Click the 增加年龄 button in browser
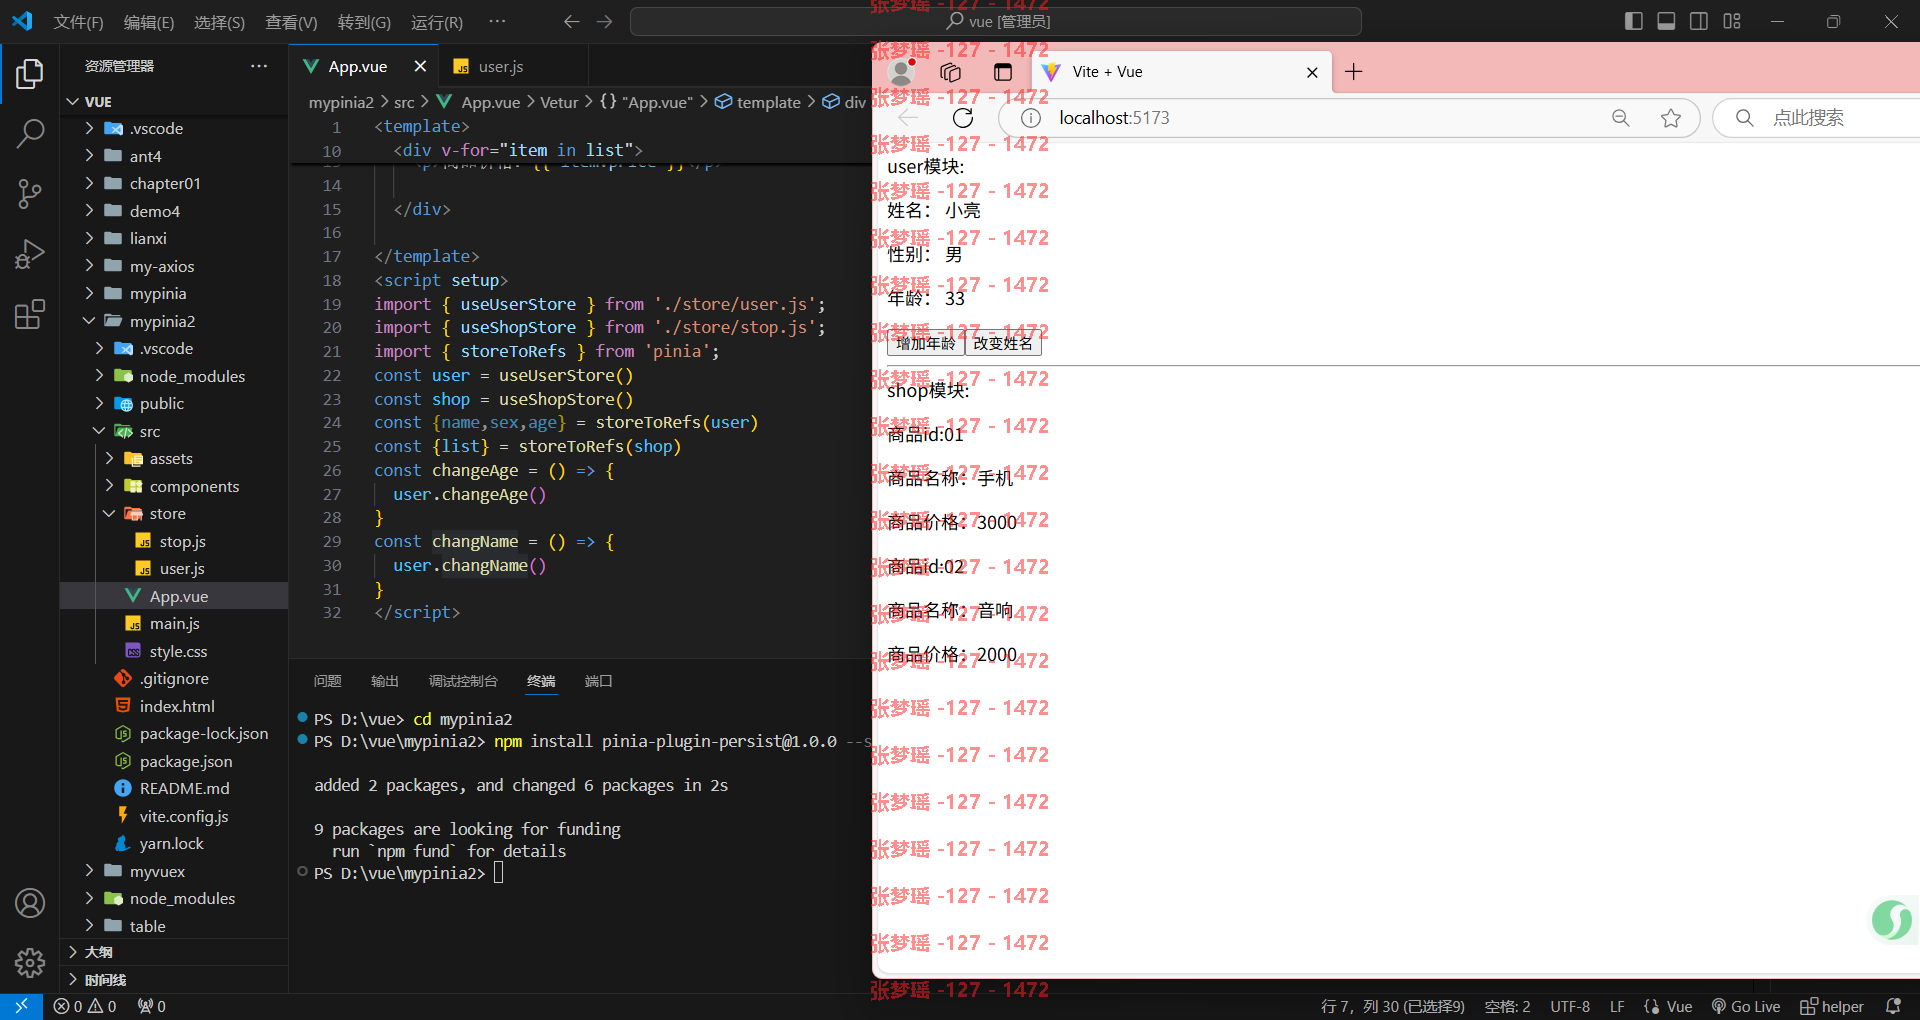The width and height of the screenshot is (1920, 1020). tap(926, 343)
